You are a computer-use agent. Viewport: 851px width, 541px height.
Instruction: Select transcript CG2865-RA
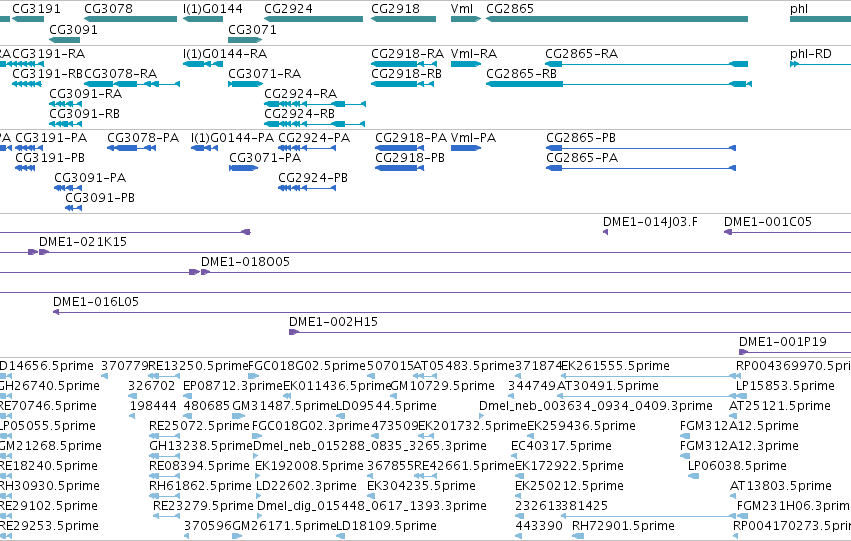coord(646,64)
